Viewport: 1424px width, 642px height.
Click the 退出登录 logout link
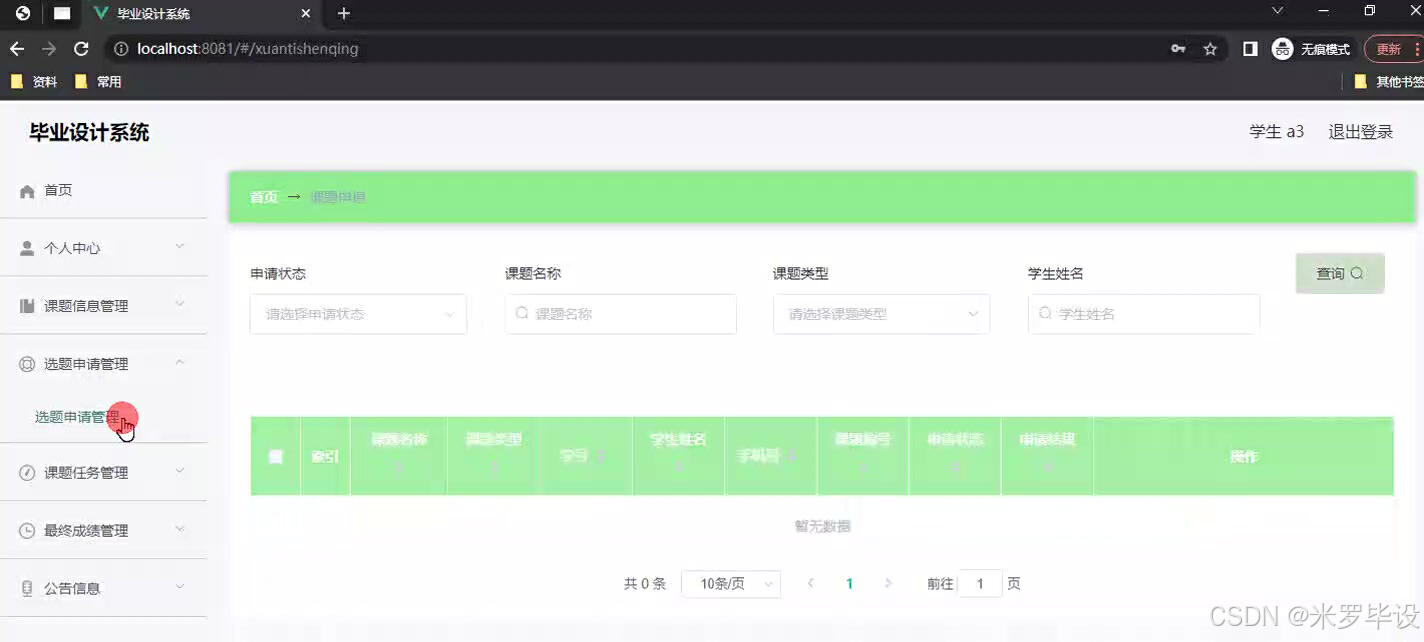tap(1359, 131)
